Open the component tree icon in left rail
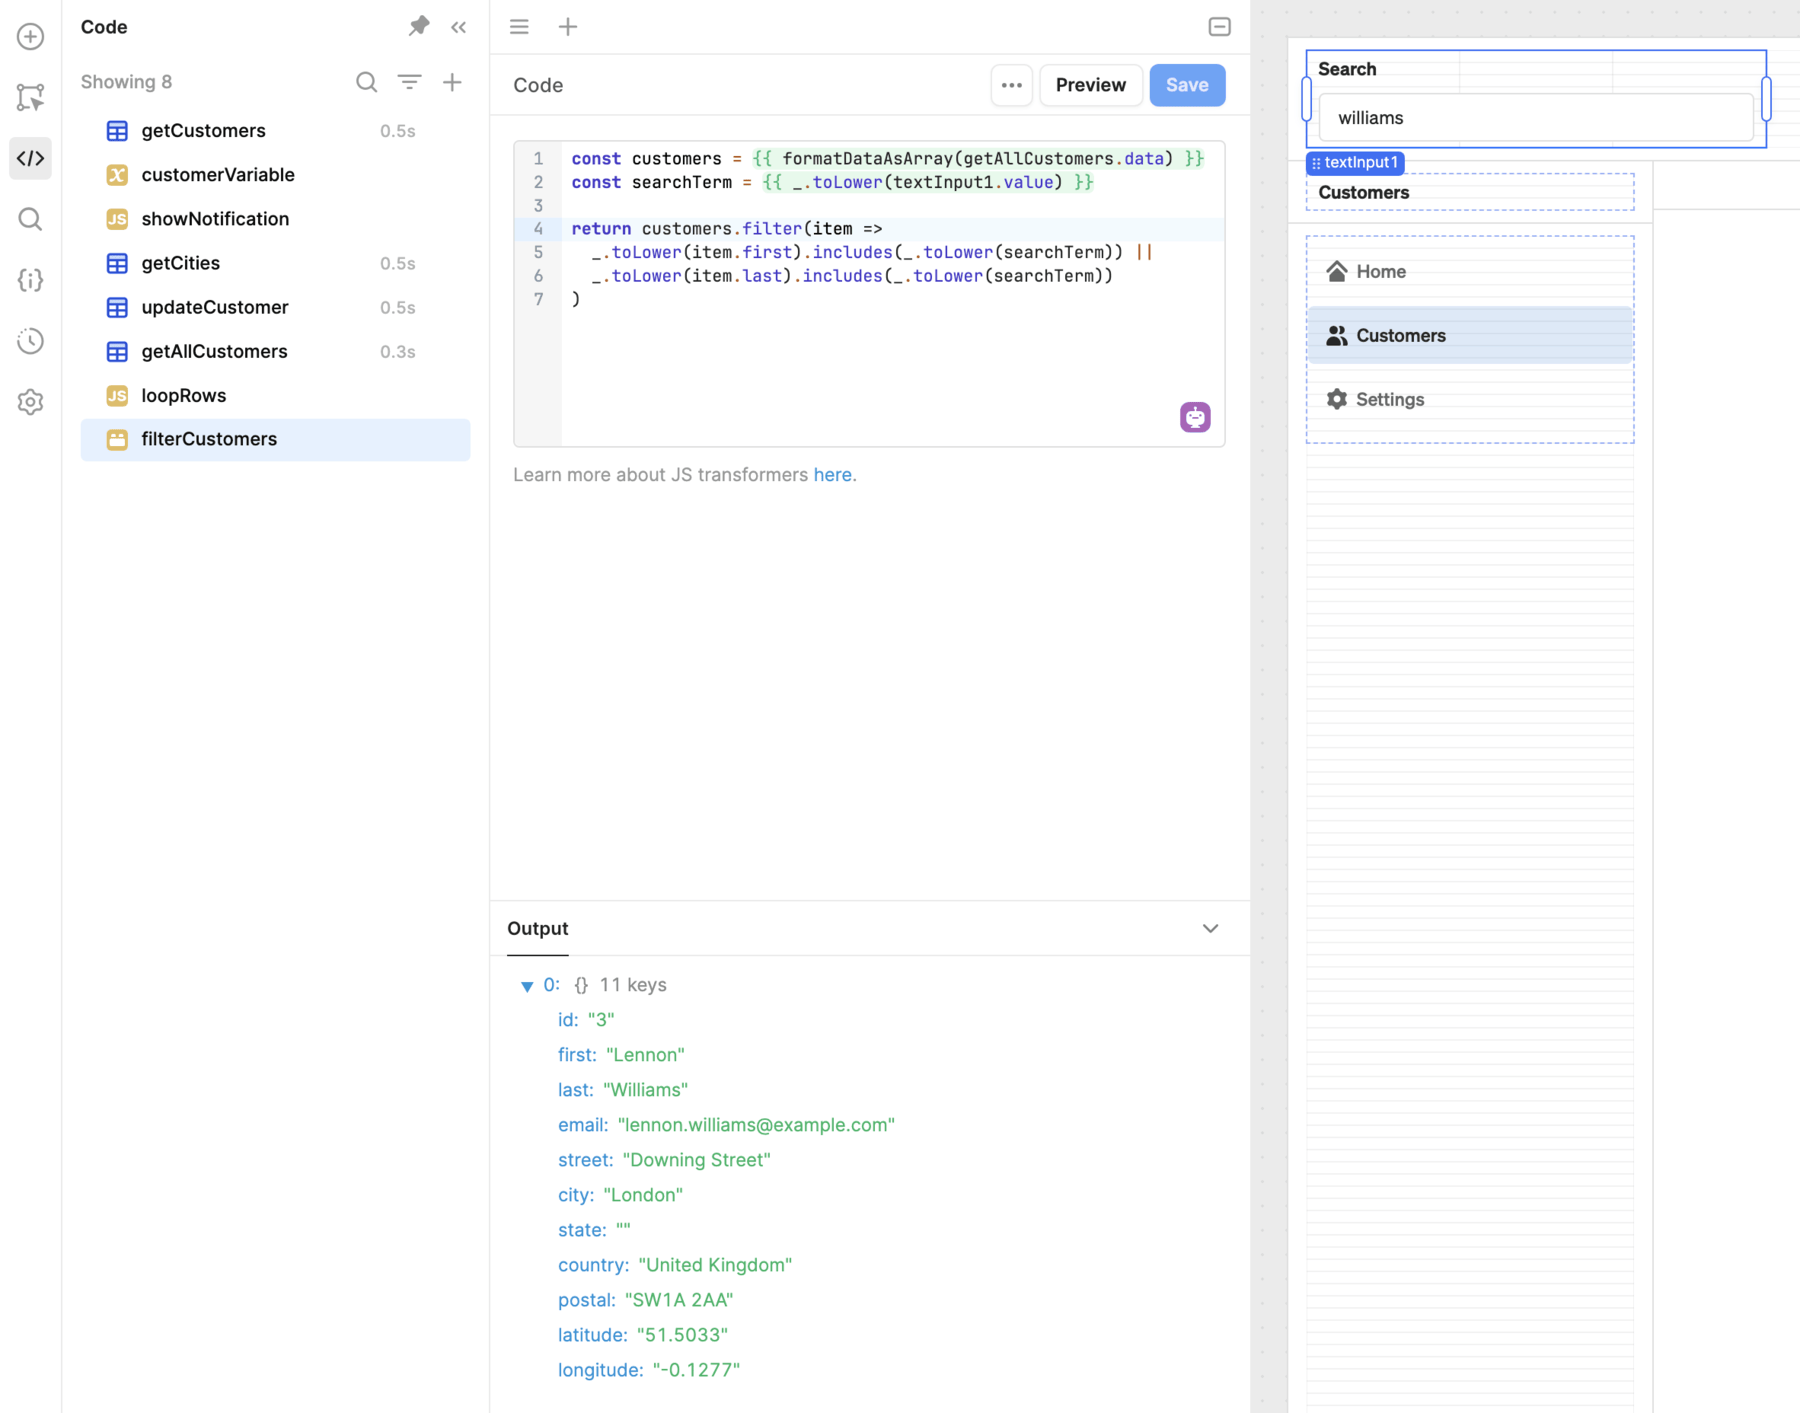 pos(31,97)
